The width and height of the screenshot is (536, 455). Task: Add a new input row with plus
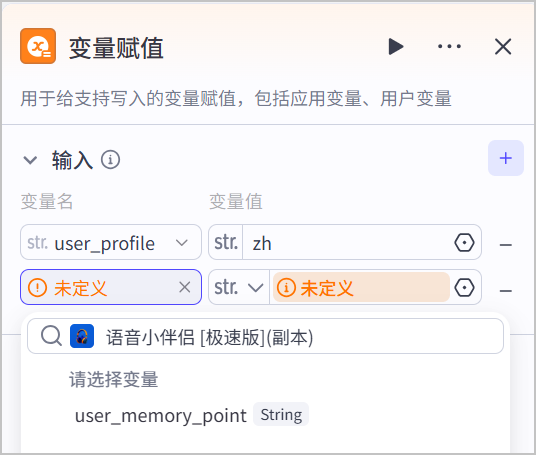506,158
